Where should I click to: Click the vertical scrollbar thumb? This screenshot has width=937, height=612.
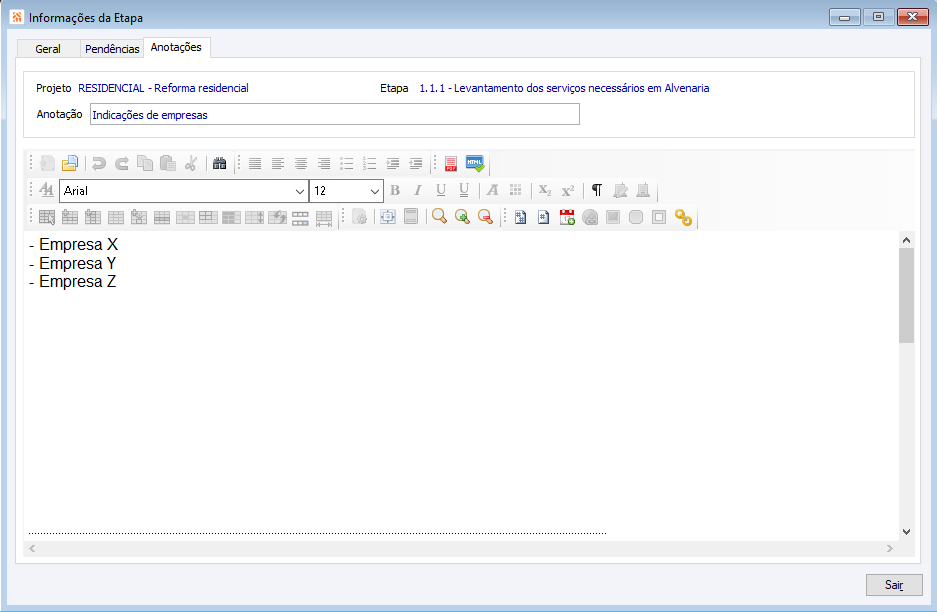906,296
